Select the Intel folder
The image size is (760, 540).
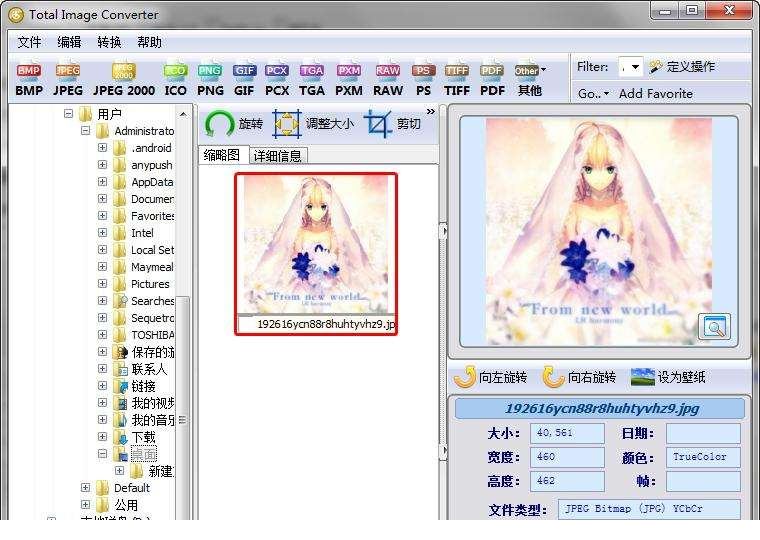[x=142, y=233]
